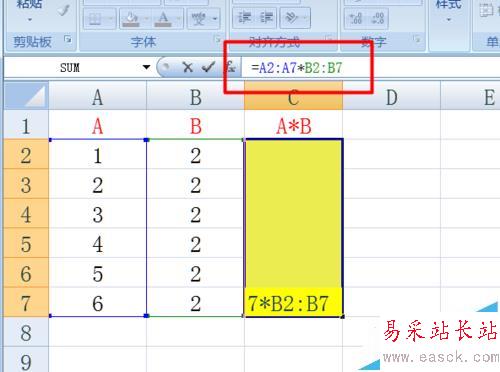Click cell A6 containing 5
The width and height of the screenshot is (500, 372).
click(x=98, y=273)
